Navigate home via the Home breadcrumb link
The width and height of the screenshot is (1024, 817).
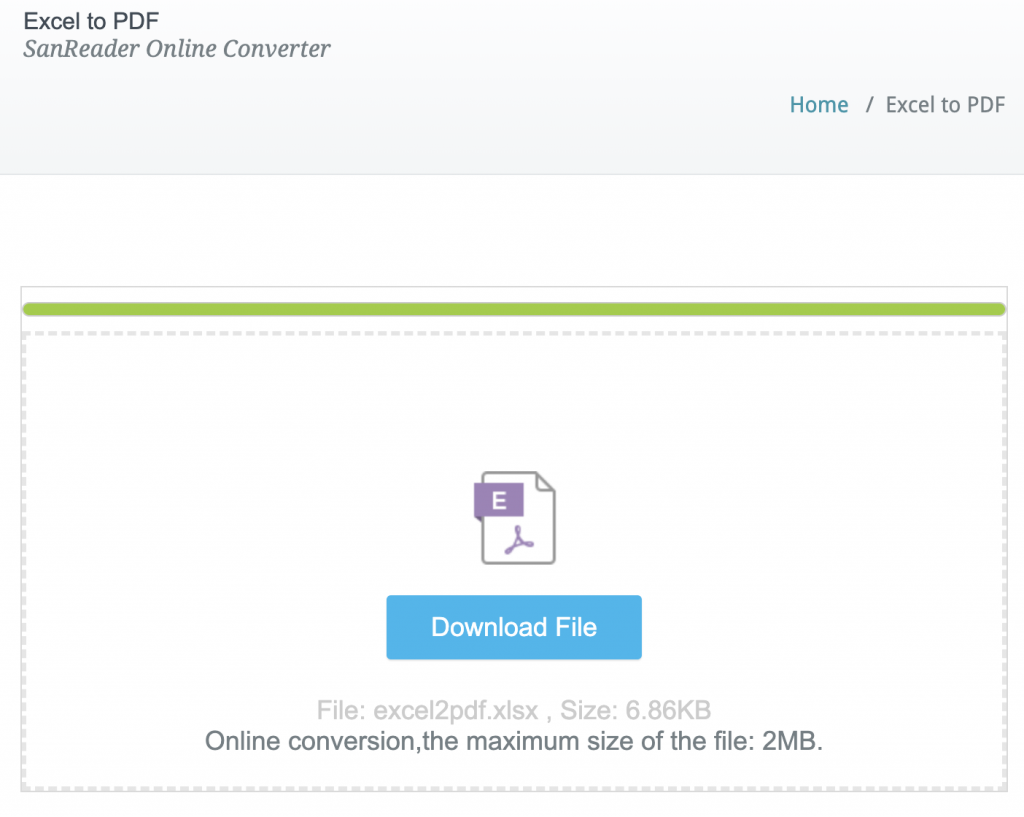(818, 104)
